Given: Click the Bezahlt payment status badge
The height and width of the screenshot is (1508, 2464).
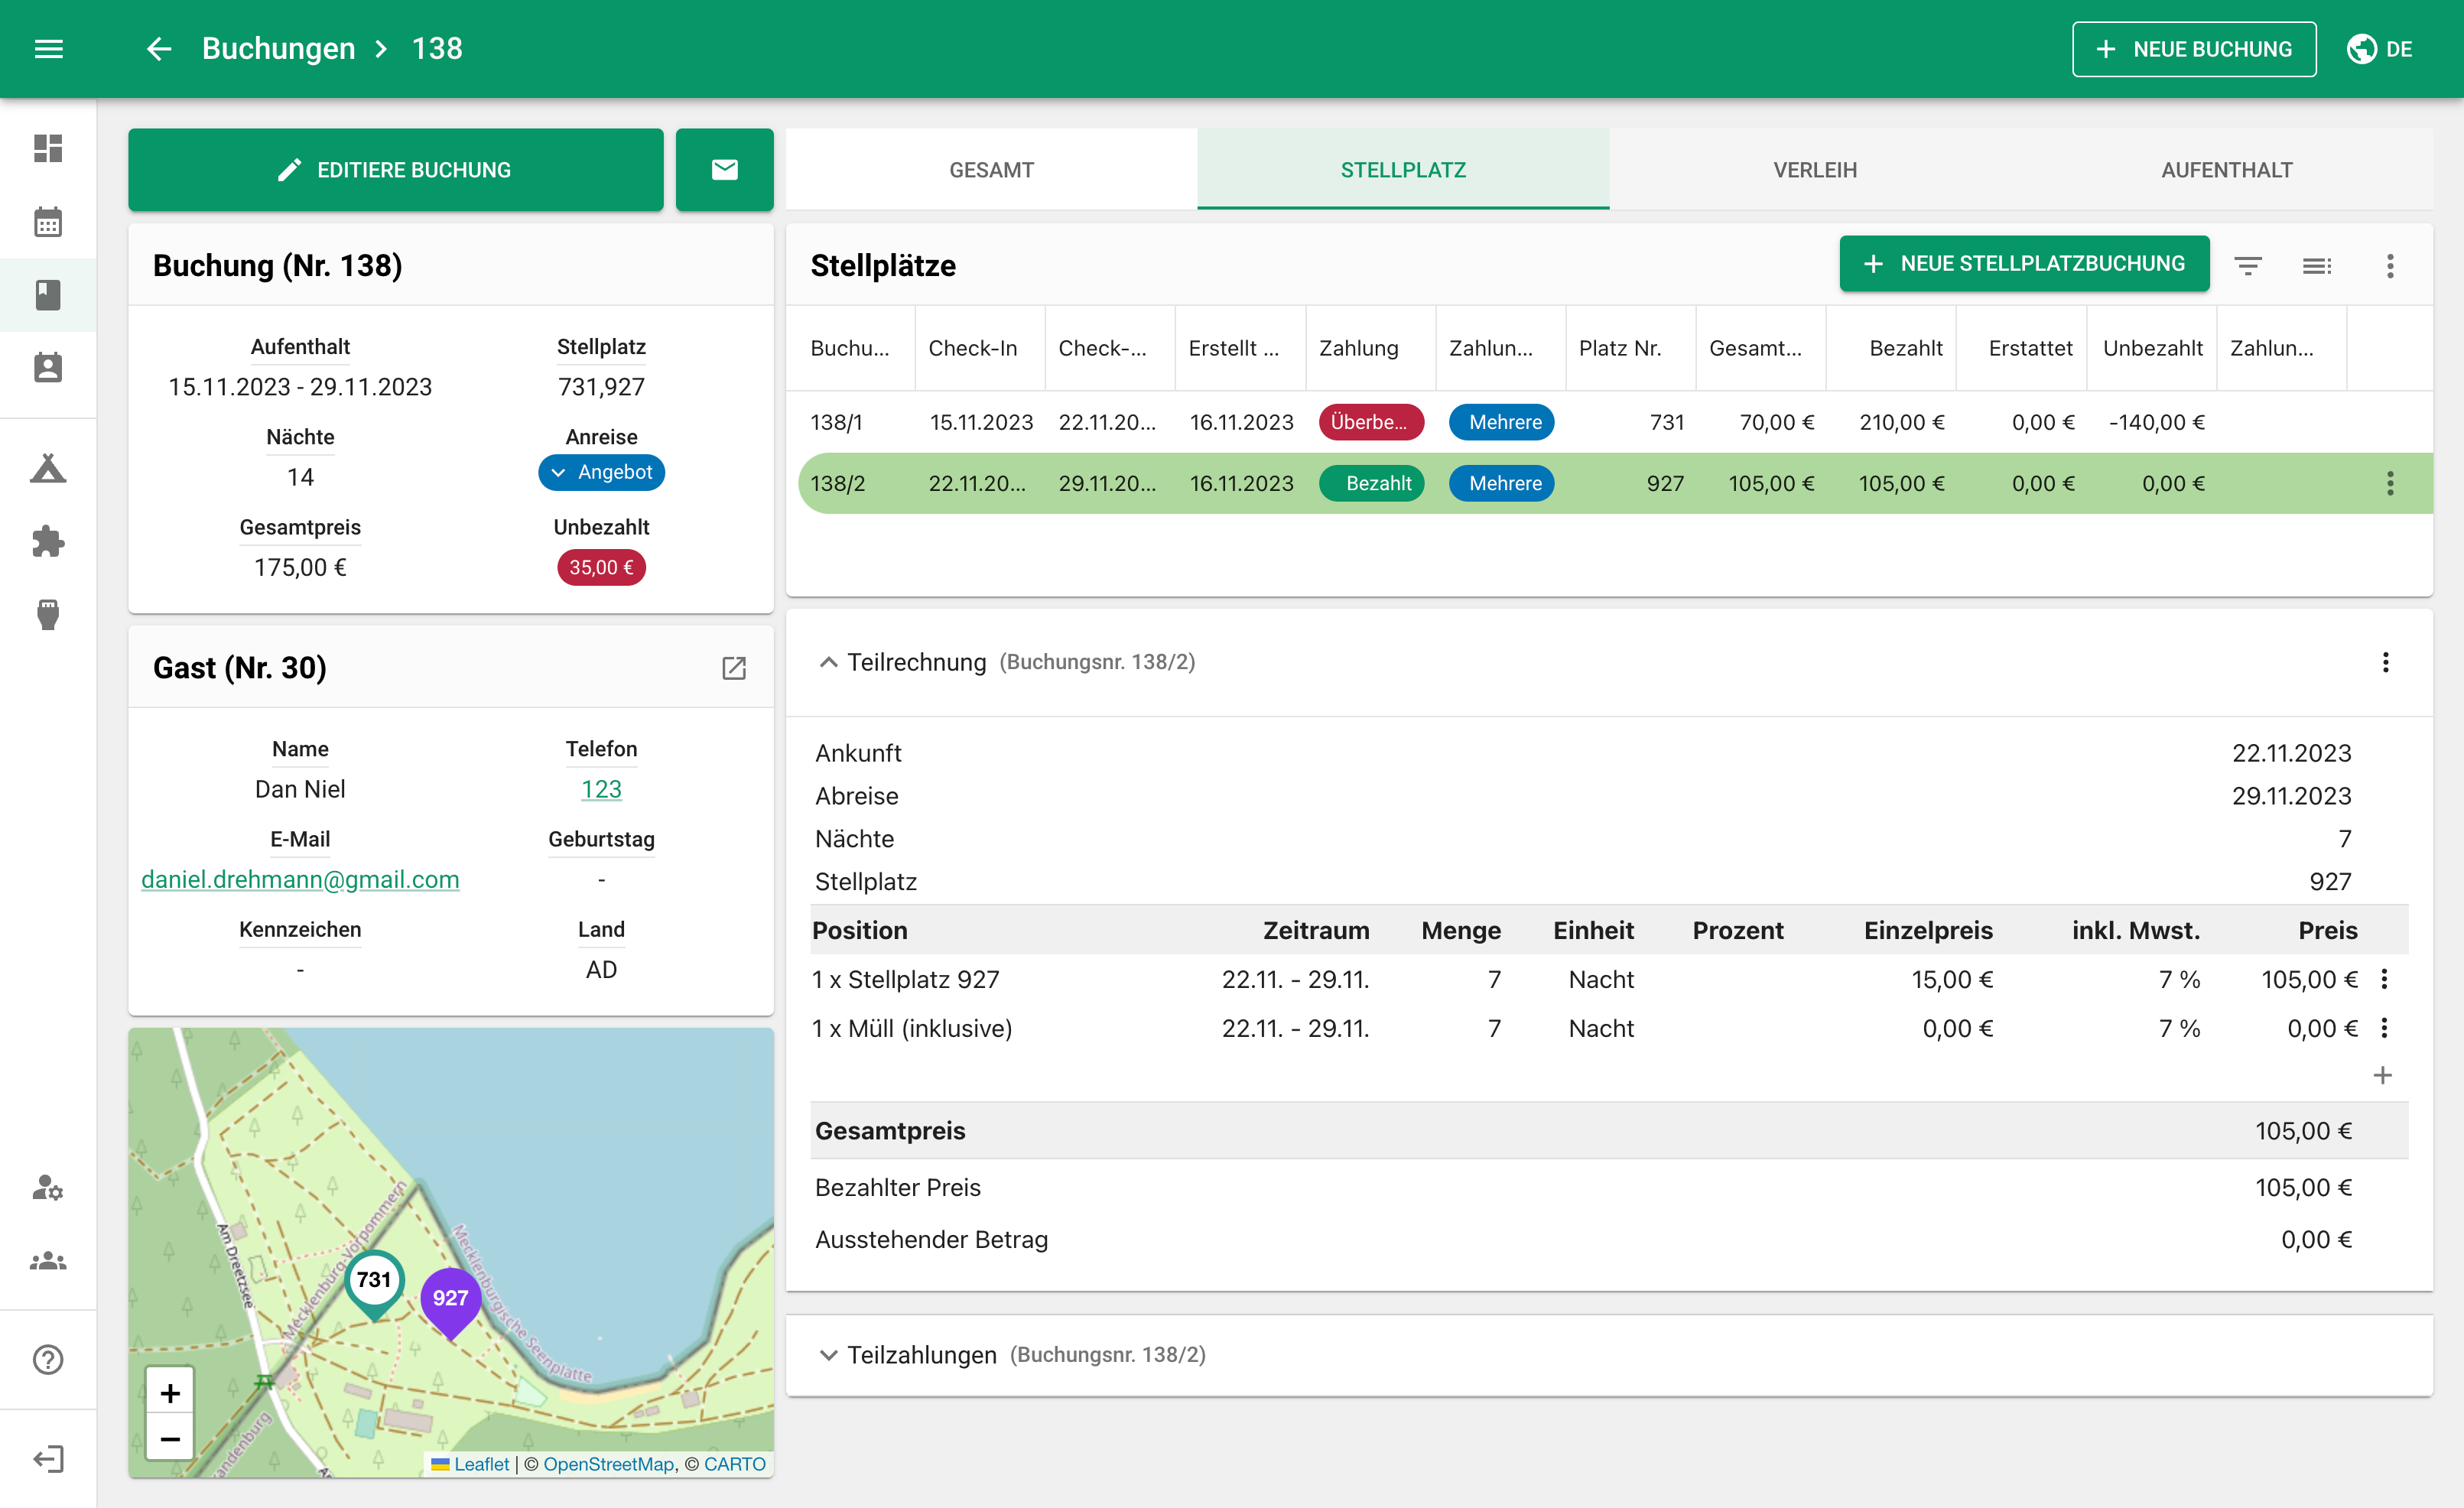Looking at the screenshot, I should click(x=1371, y=484).
